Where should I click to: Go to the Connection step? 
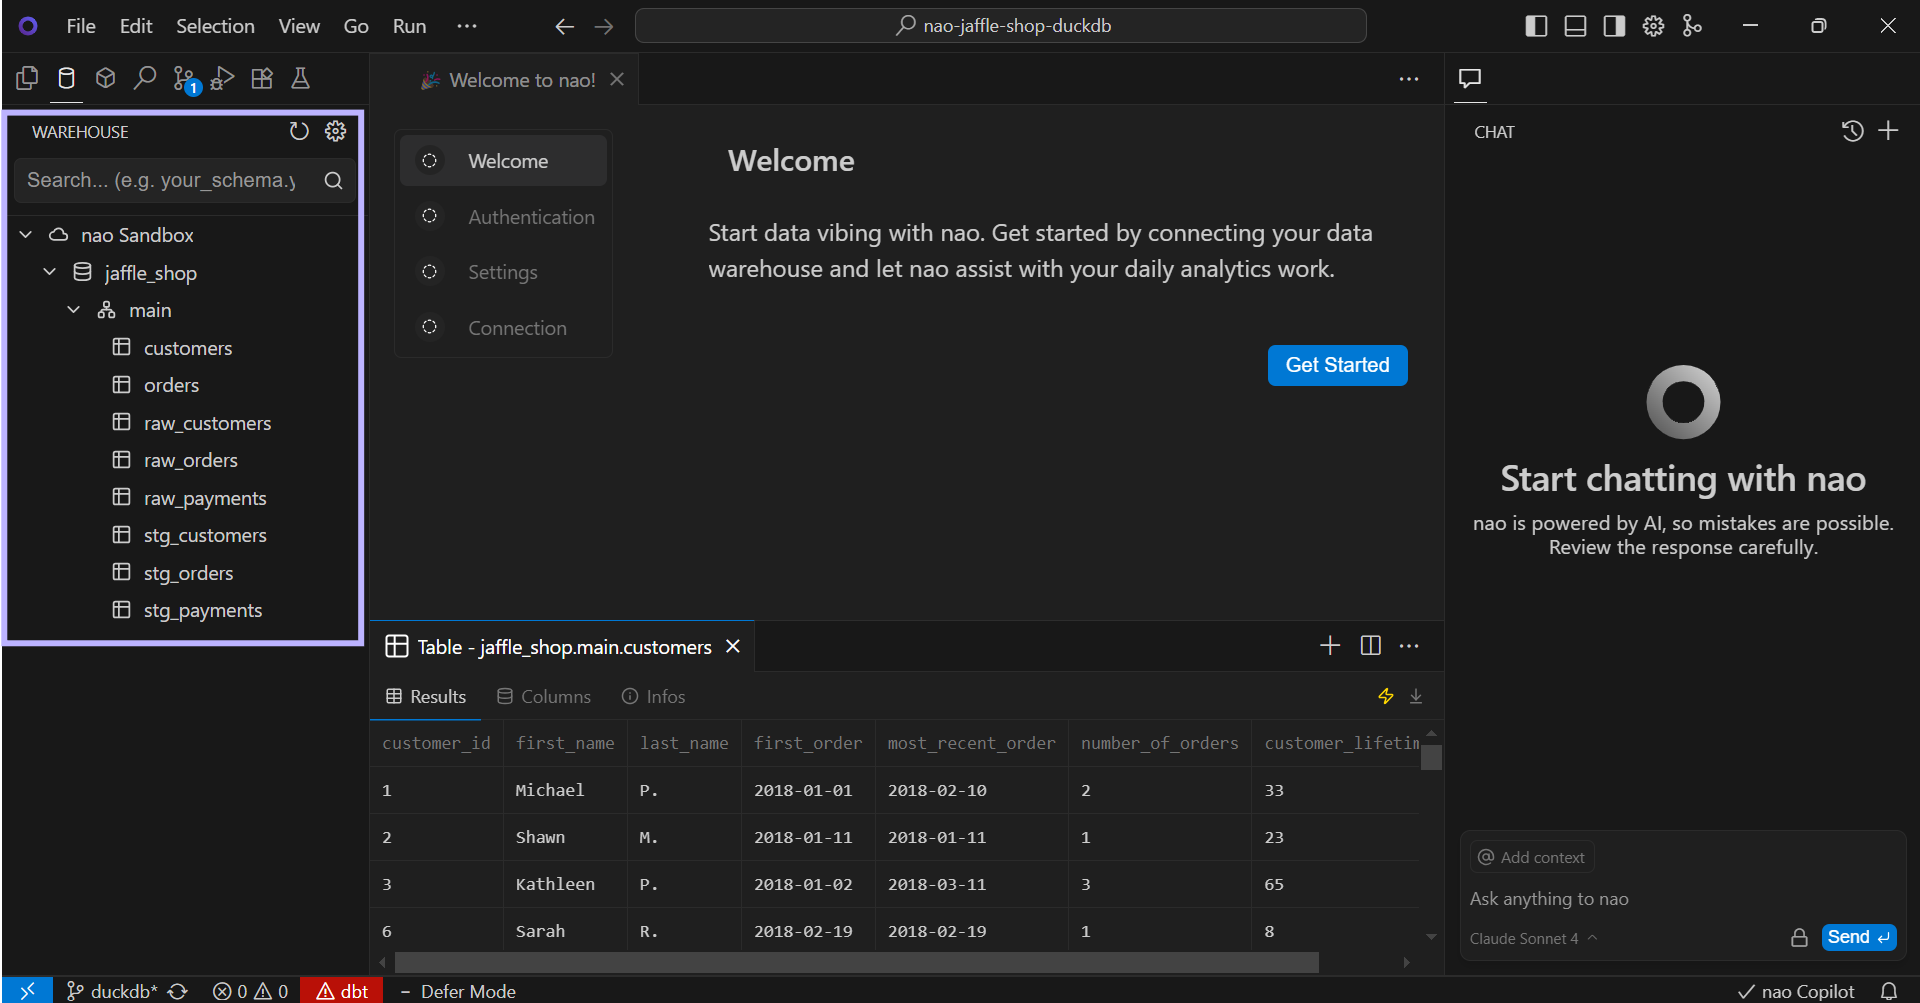coord(504,328)
